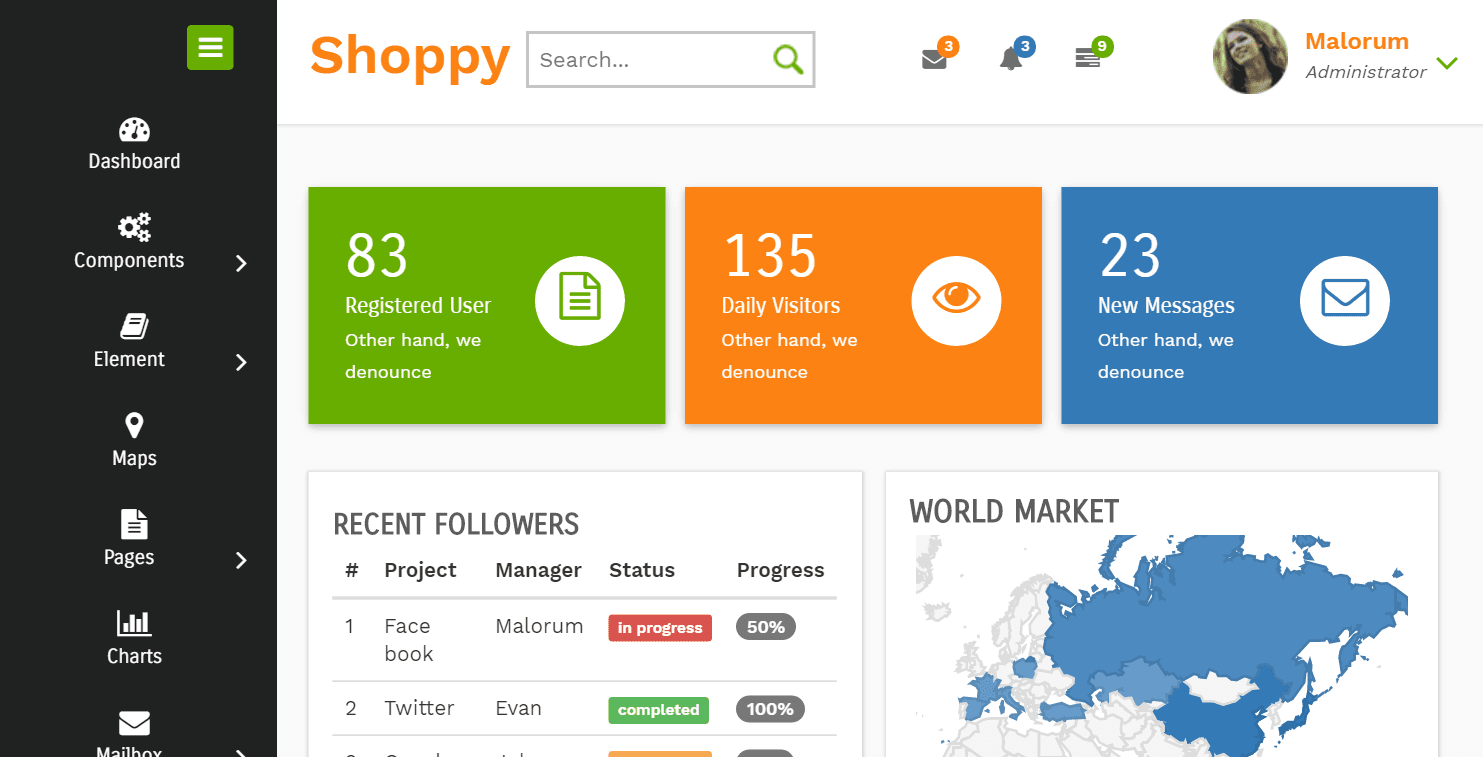The height and width of the screenshot is (757, 1483).
Task: Toggle the sidebar with the green hamburger button
Action: tap(210, 47)
